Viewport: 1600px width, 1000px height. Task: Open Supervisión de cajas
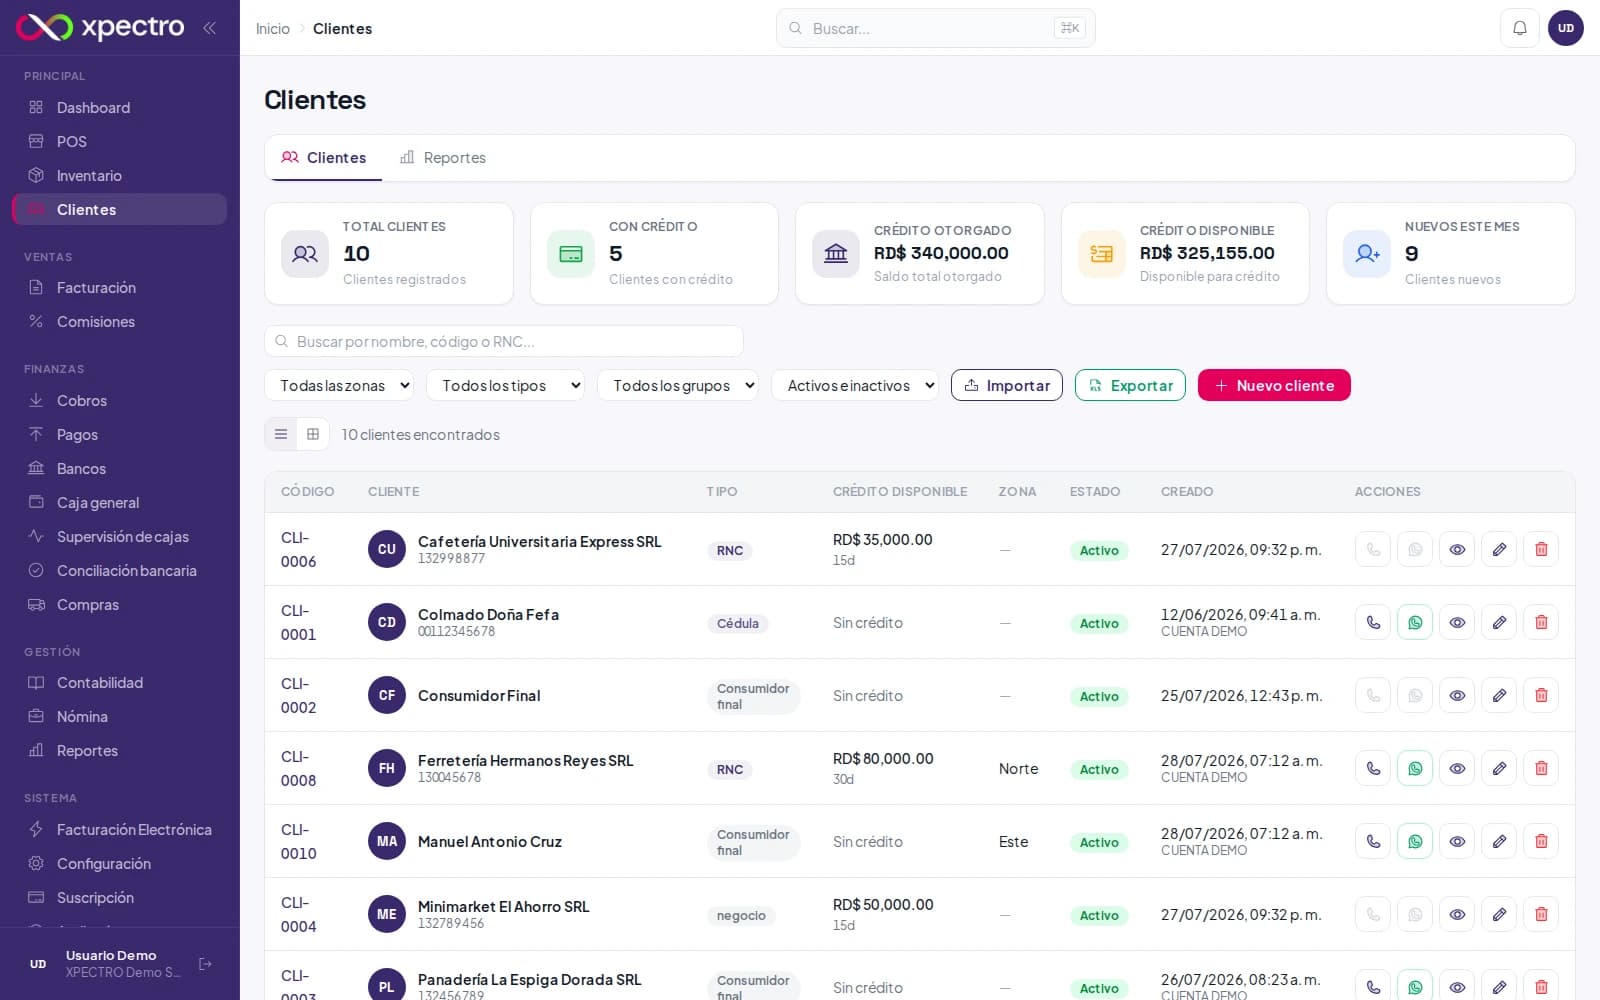point(119,536)
